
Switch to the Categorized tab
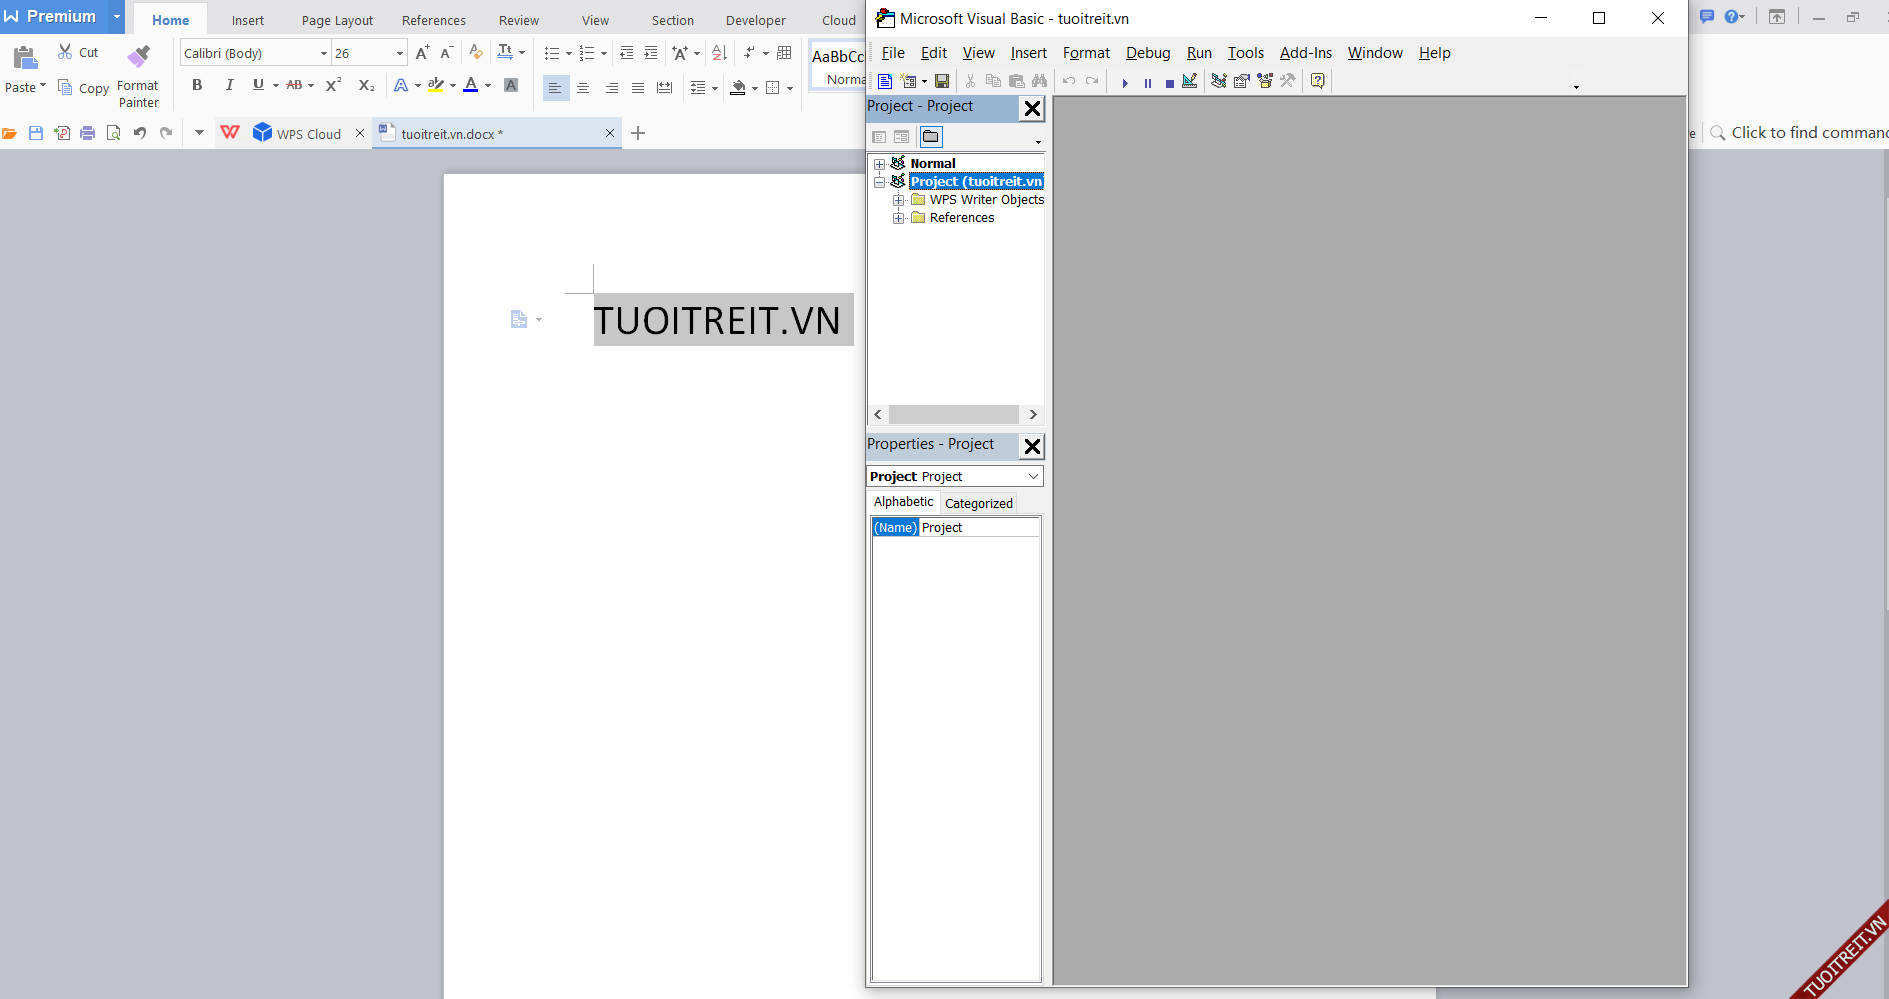[x=978, y=503]
